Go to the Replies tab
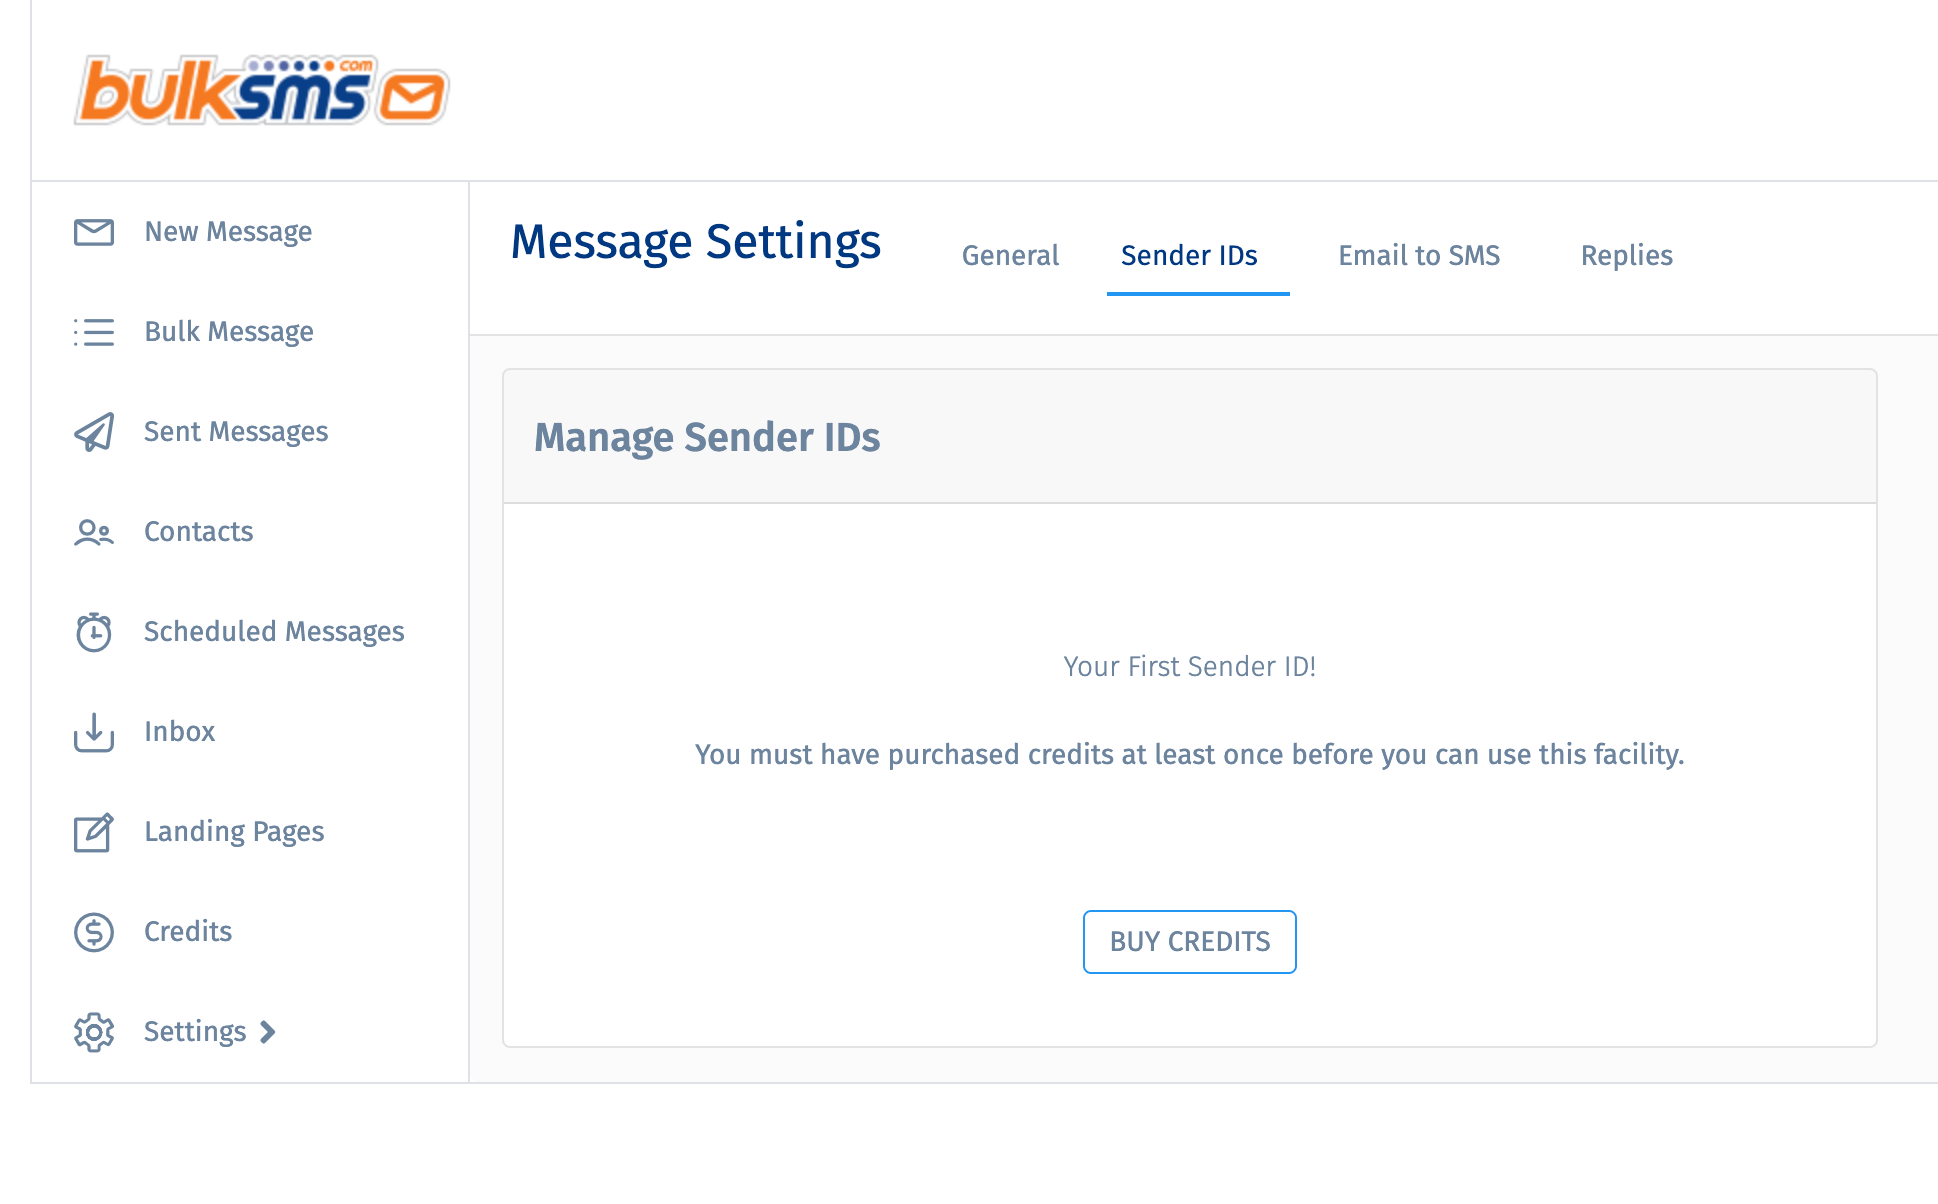The image size is (1938, 1204). 1626,256
